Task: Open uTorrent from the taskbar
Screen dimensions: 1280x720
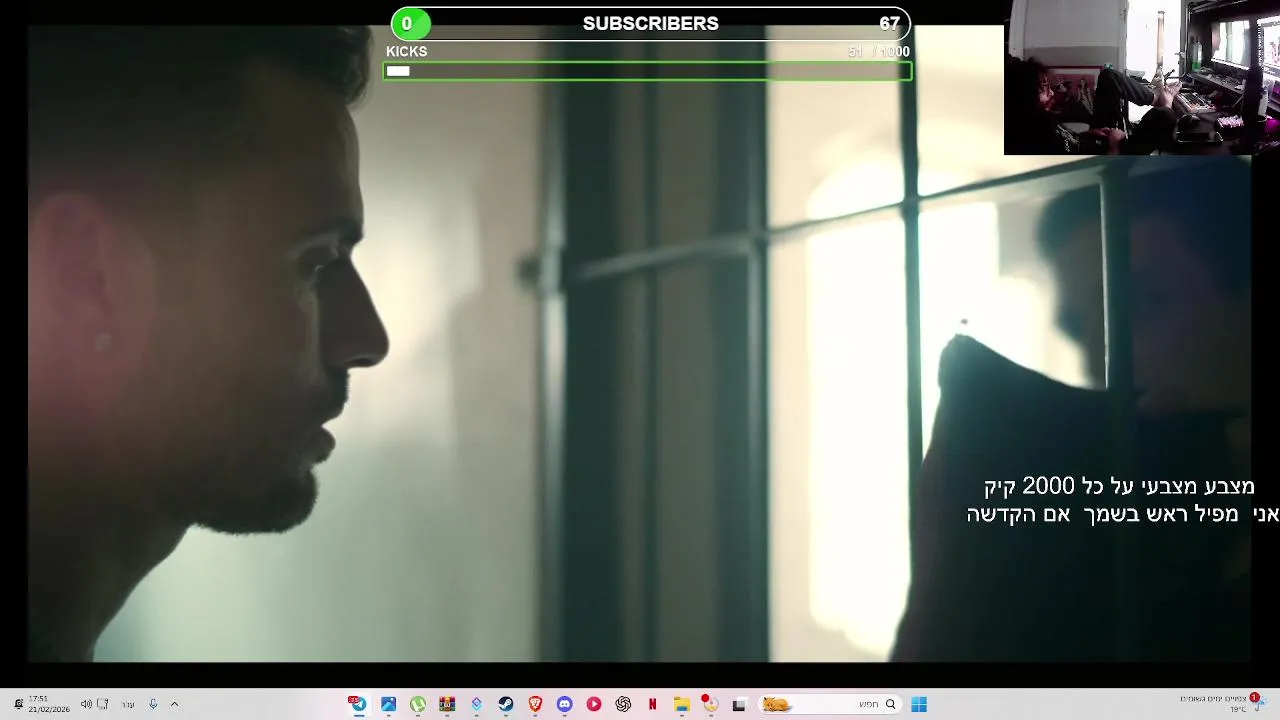Action: [x=418, y=704]
